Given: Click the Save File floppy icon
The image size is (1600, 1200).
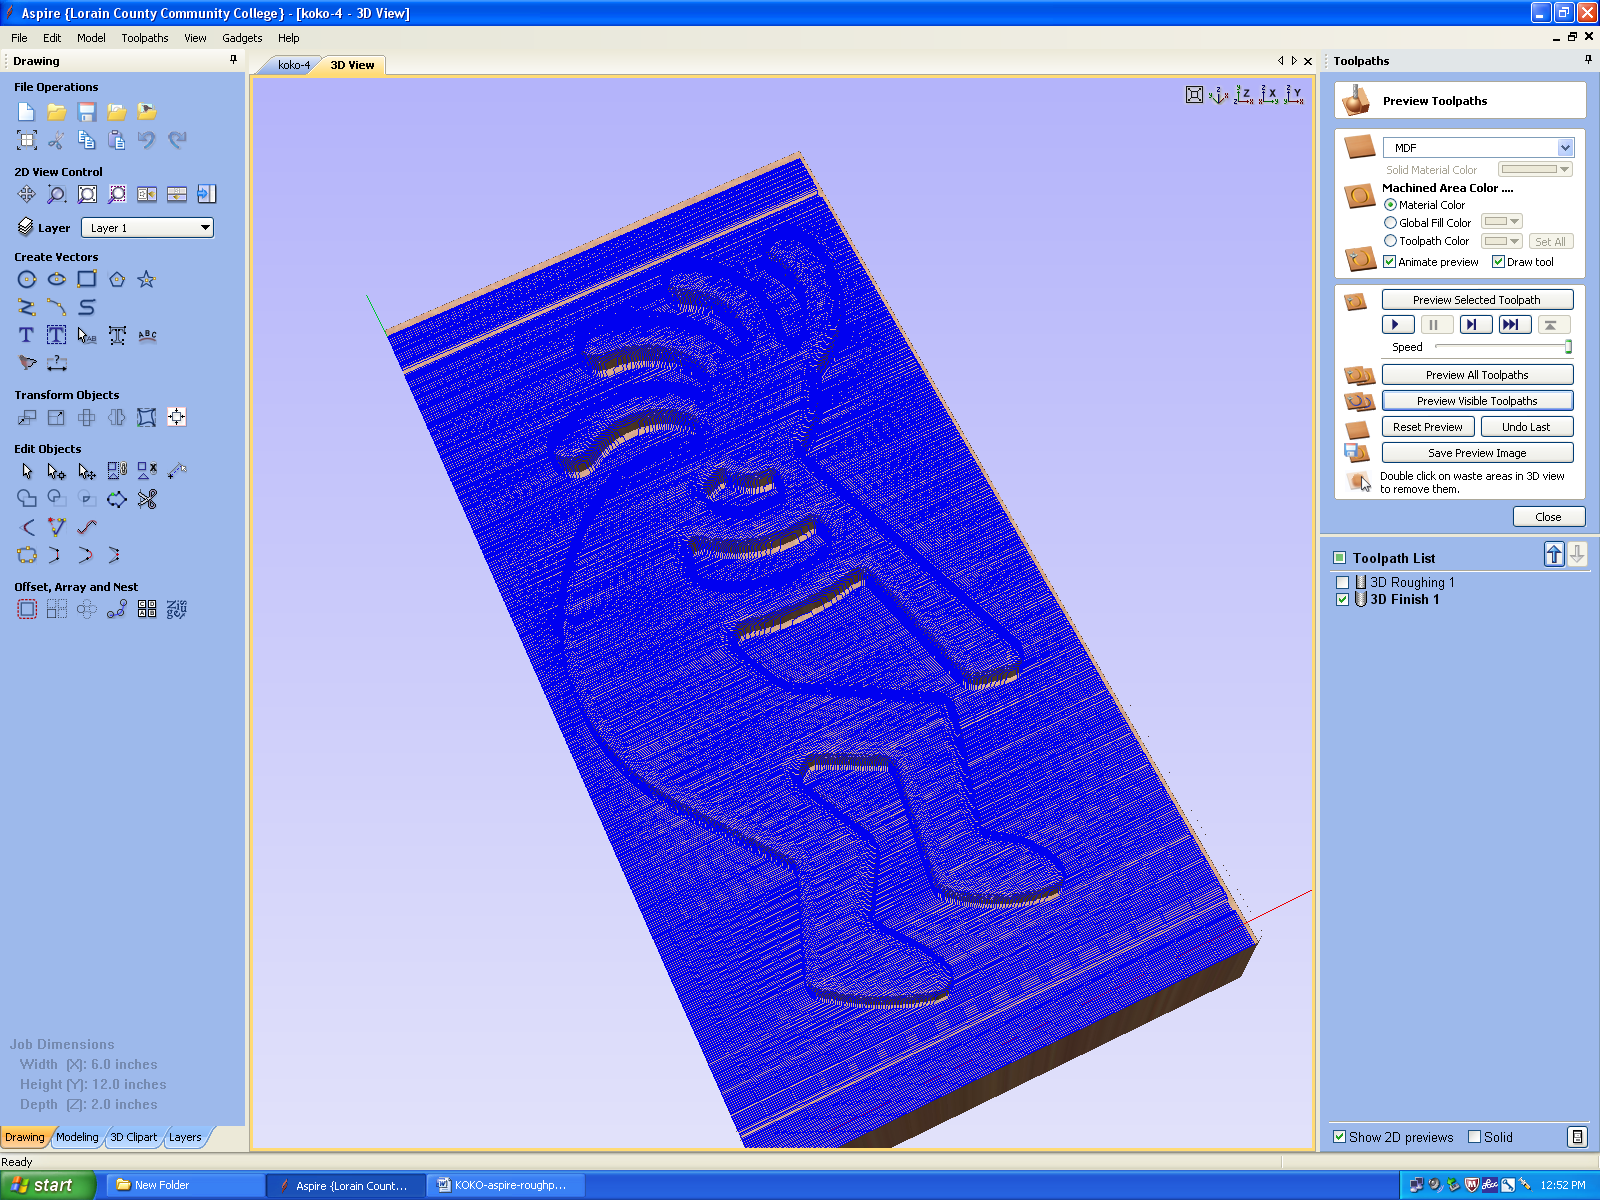Looking at the screenshot, I should tap(87, 112).
